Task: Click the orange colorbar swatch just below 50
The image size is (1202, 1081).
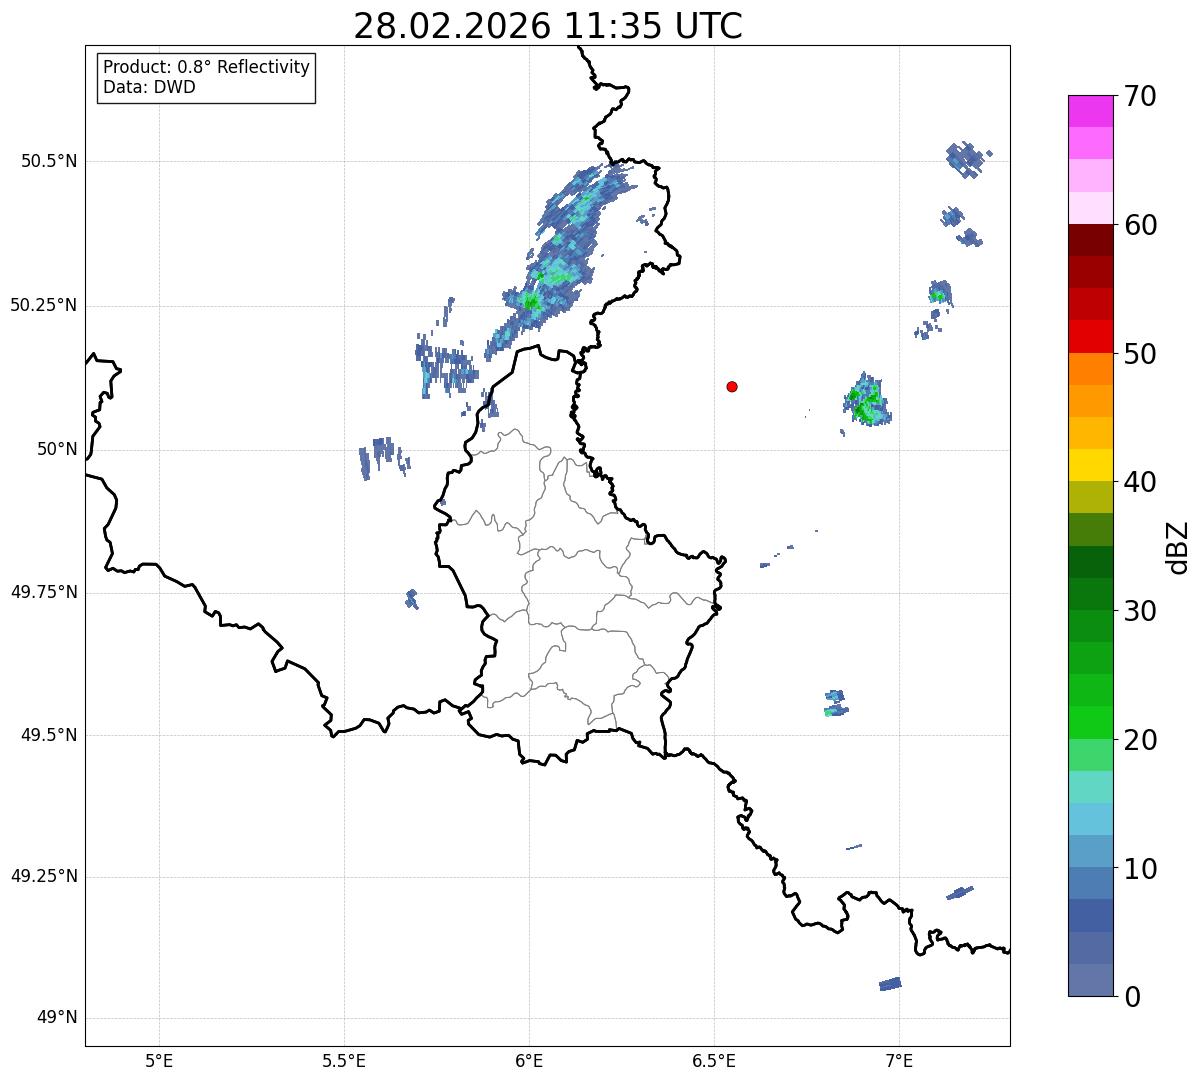Action: (1091, 369)
